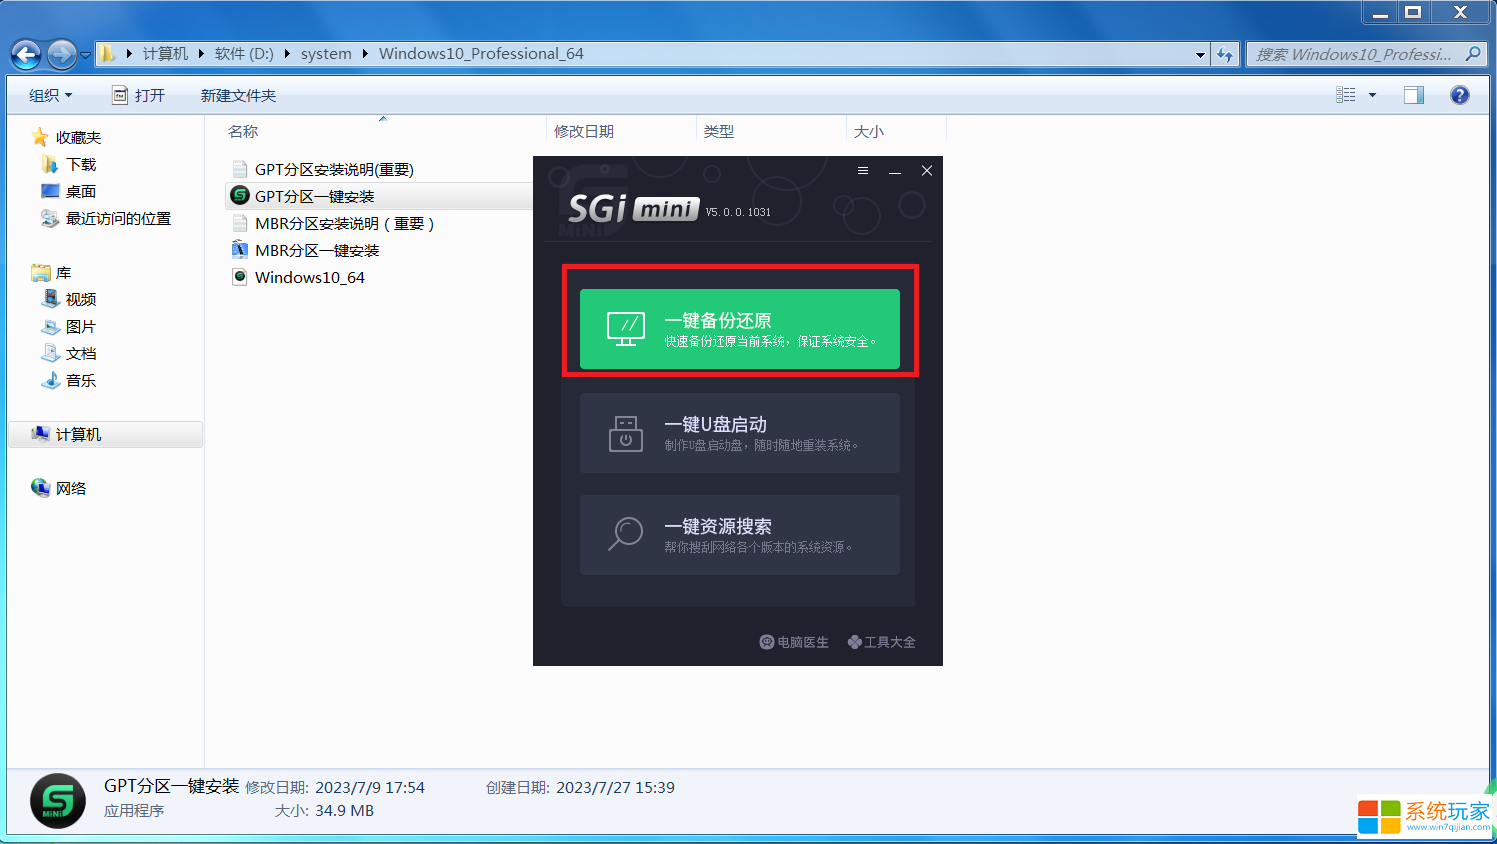Open 电脑医生 from the SGi mini footer
Image resolution: width=1497 pixels, height=844 pixels.
click(x=795, y=642)
